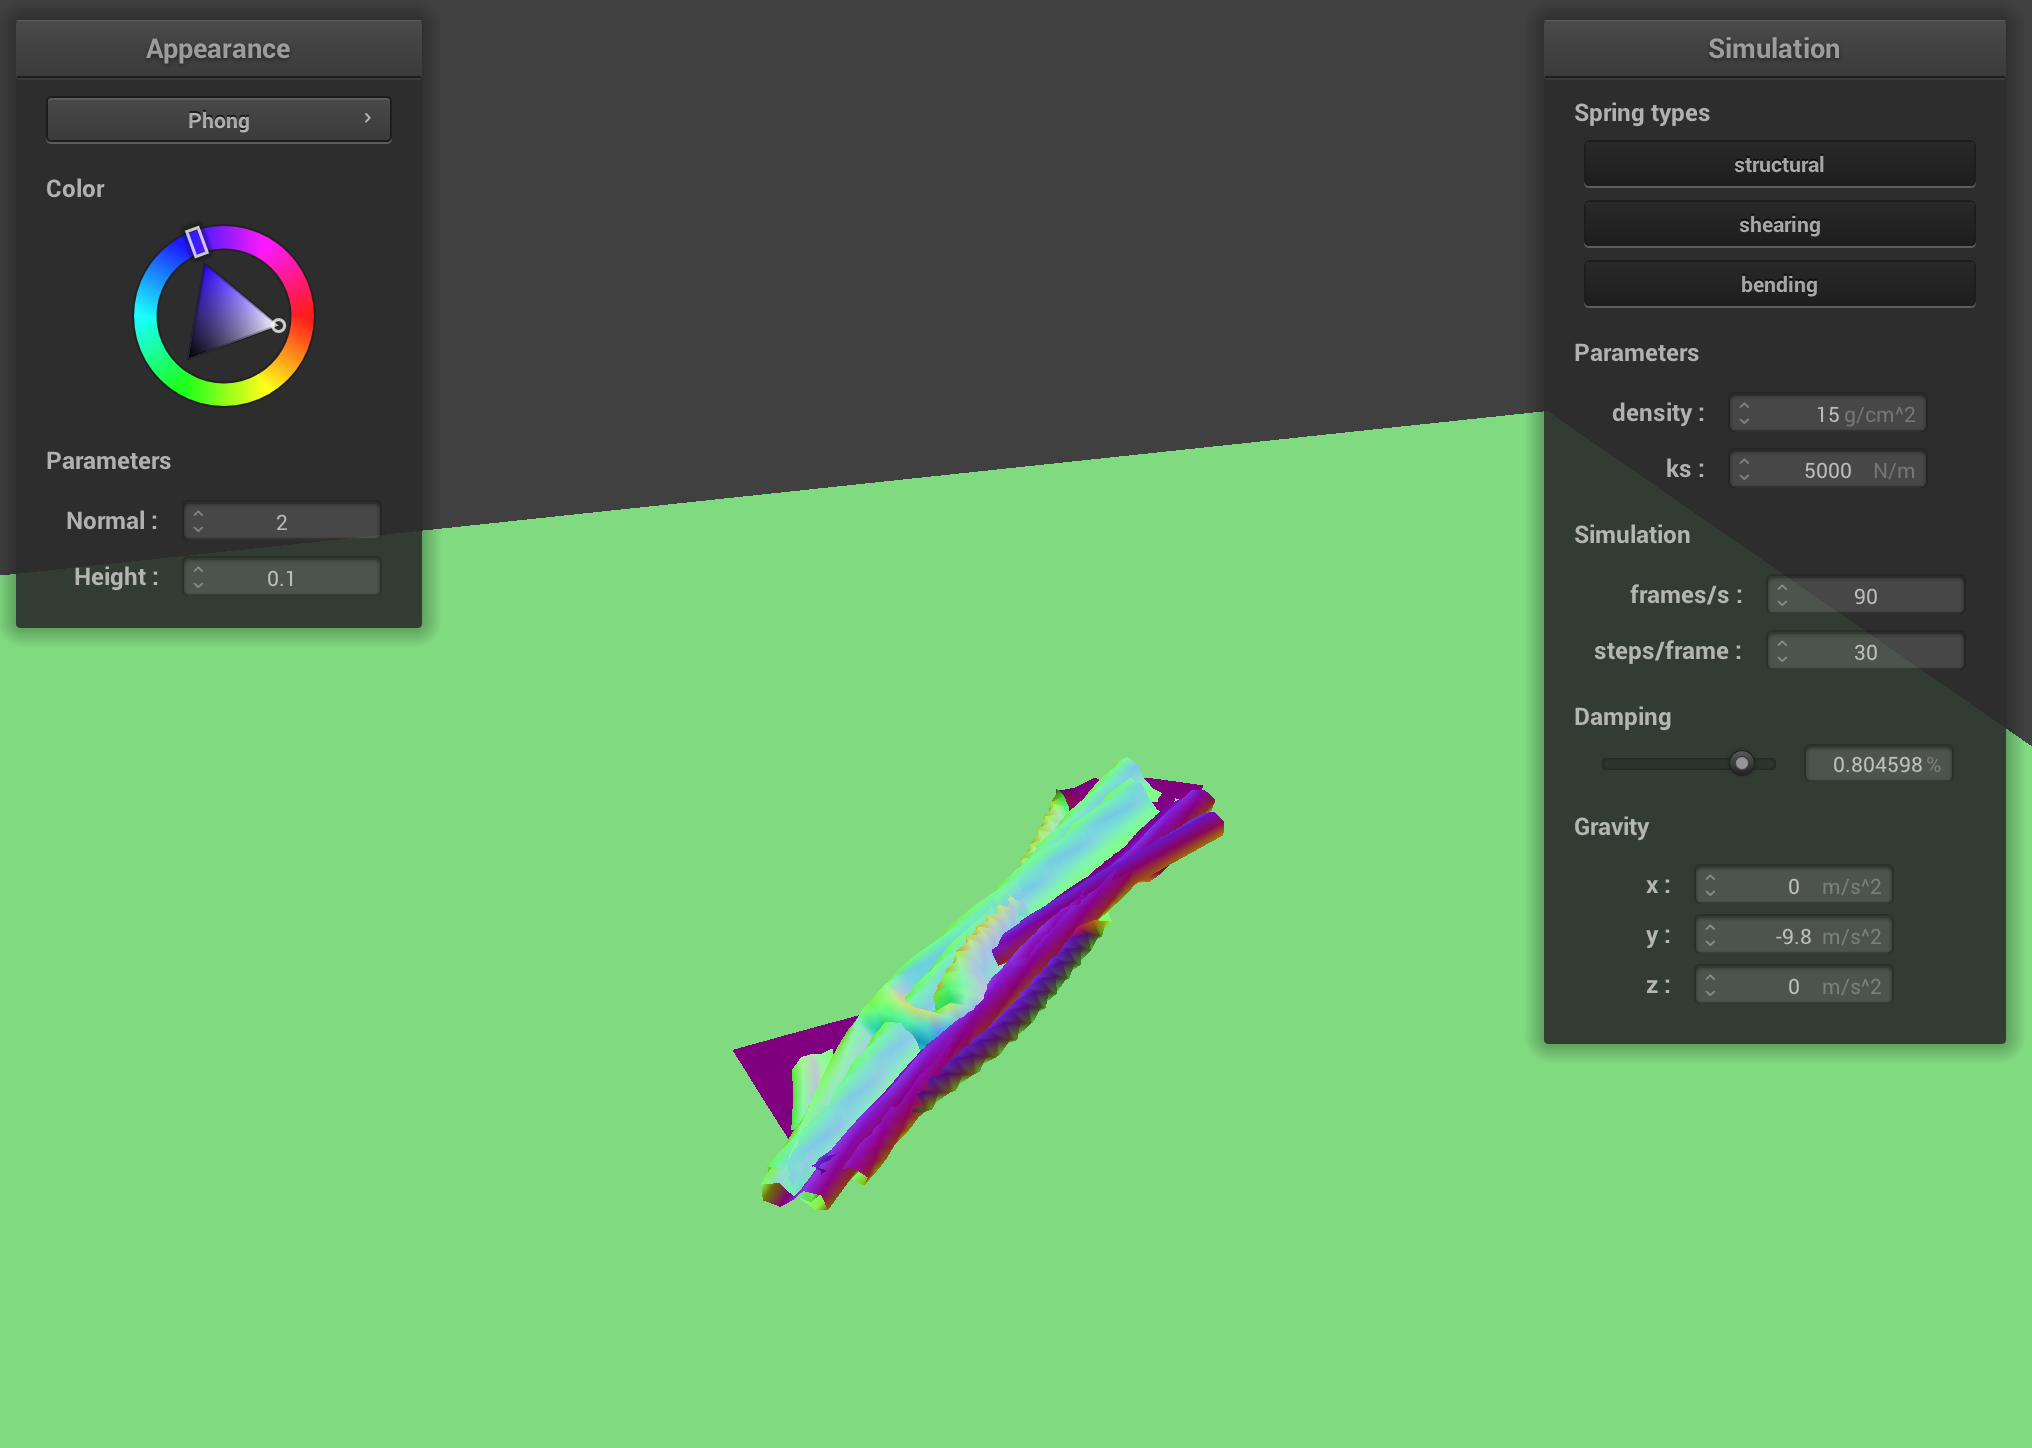Click the gravity z stepper arrows

coord(1710,985)
